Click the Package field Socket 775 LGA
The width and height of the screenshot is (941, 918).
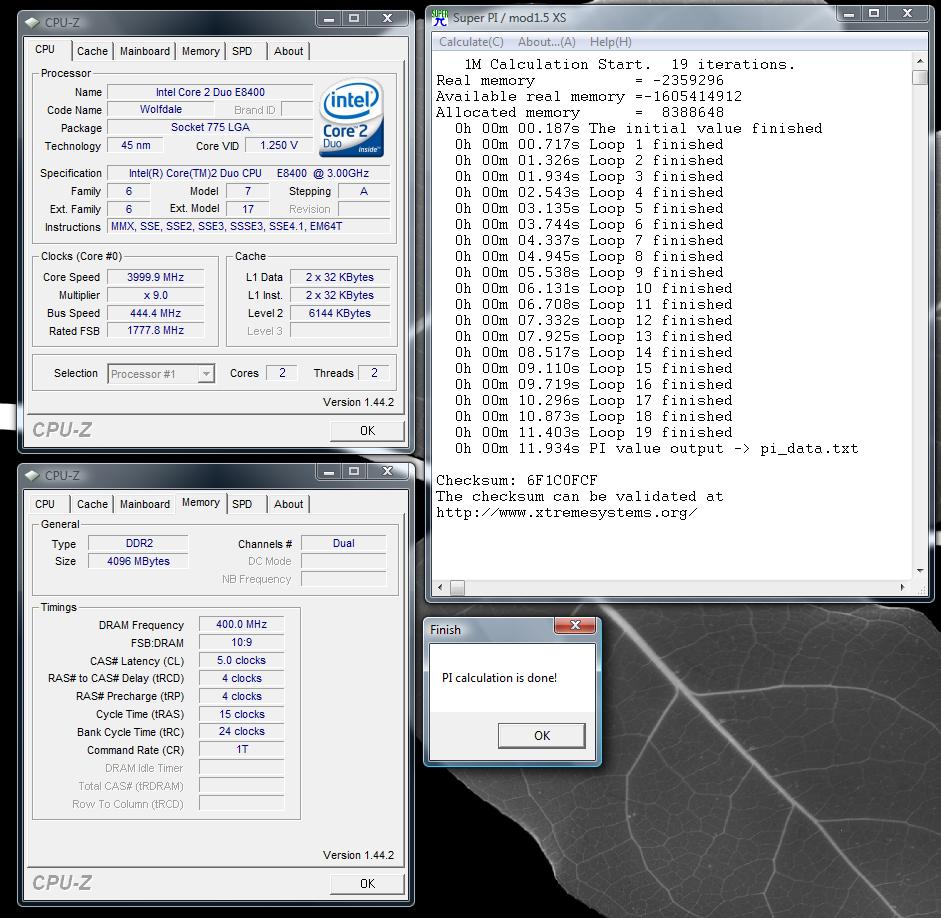[x=210, y=128]
